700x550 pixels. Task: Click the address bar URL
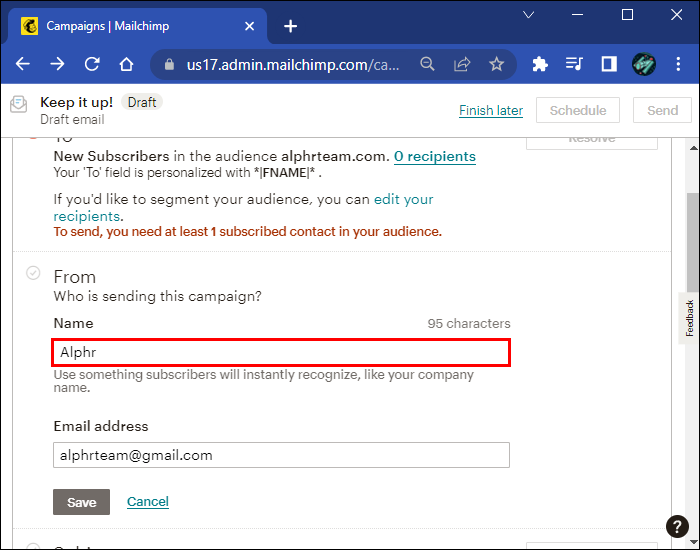293,65
